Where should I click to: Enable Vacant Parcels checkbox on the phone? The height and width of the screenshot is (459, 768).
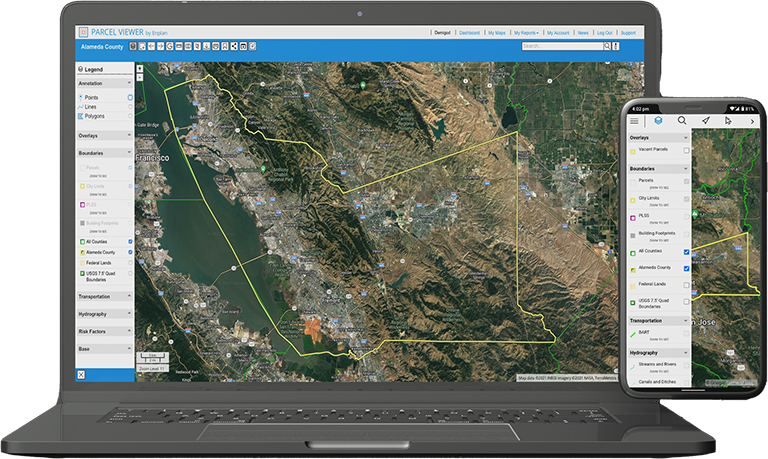pyautogui.click(x=686, y=150)
